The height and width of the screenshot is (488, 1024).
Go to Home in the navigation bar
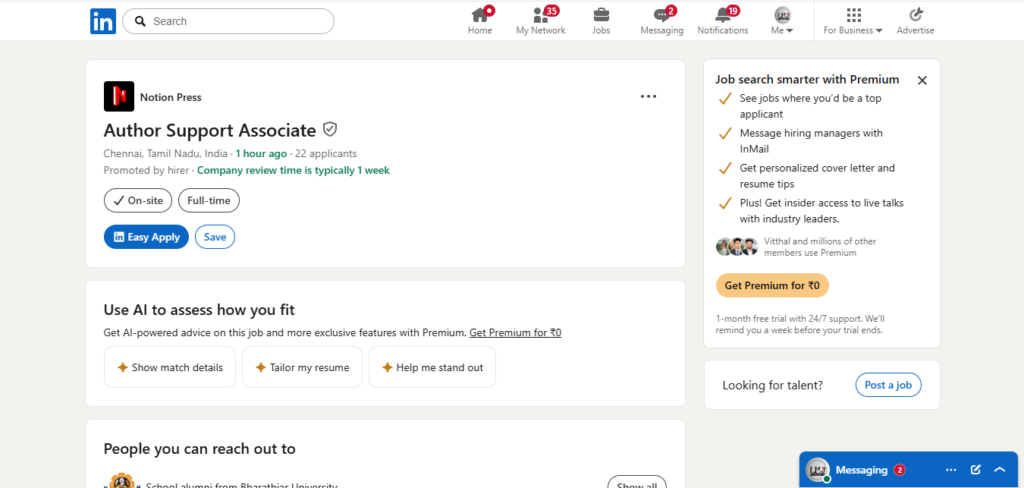(x=480, y=21)
